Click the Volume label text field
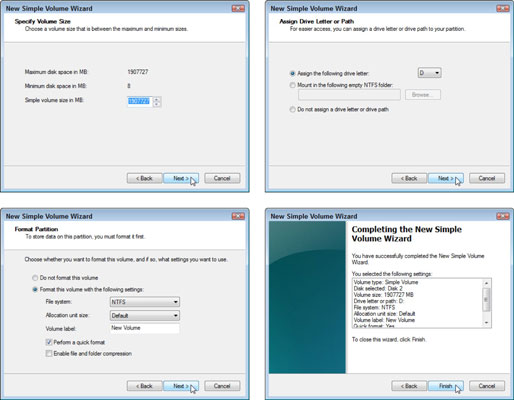This screenshot has width=514, height=400. click(x=145, y=328)
